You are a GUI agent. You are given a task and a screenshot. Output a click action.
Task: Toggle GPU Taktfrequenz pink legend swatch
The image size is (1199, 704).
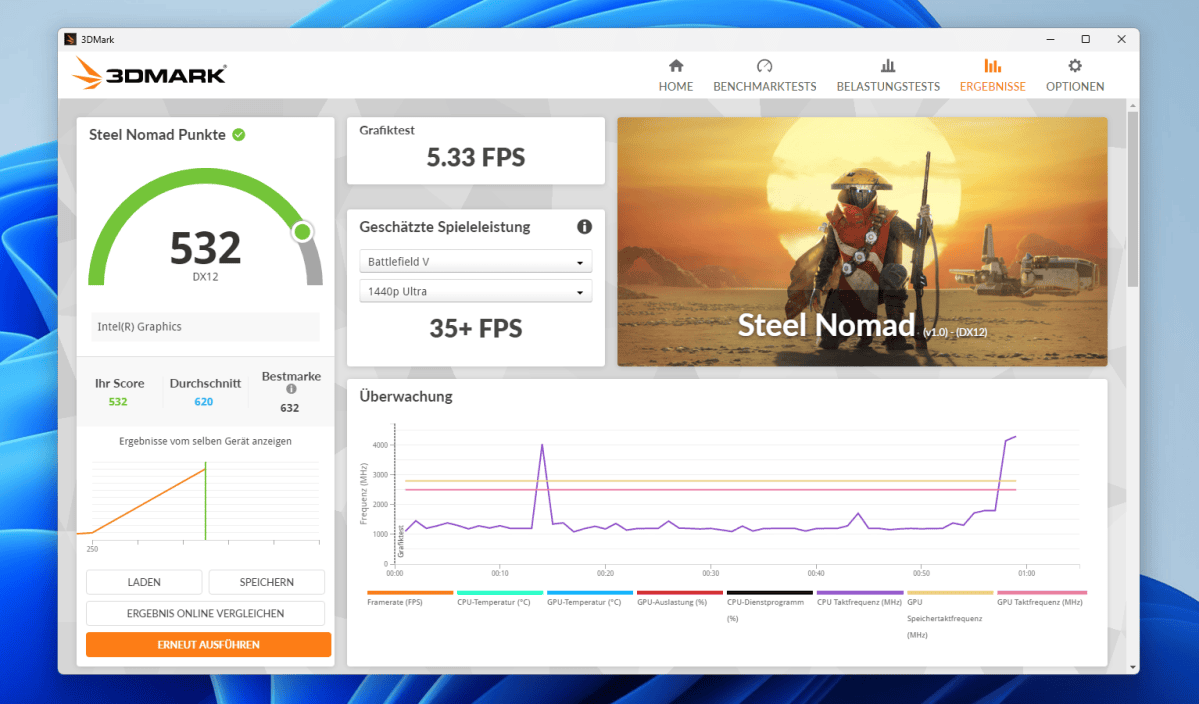coord(1041,592)
